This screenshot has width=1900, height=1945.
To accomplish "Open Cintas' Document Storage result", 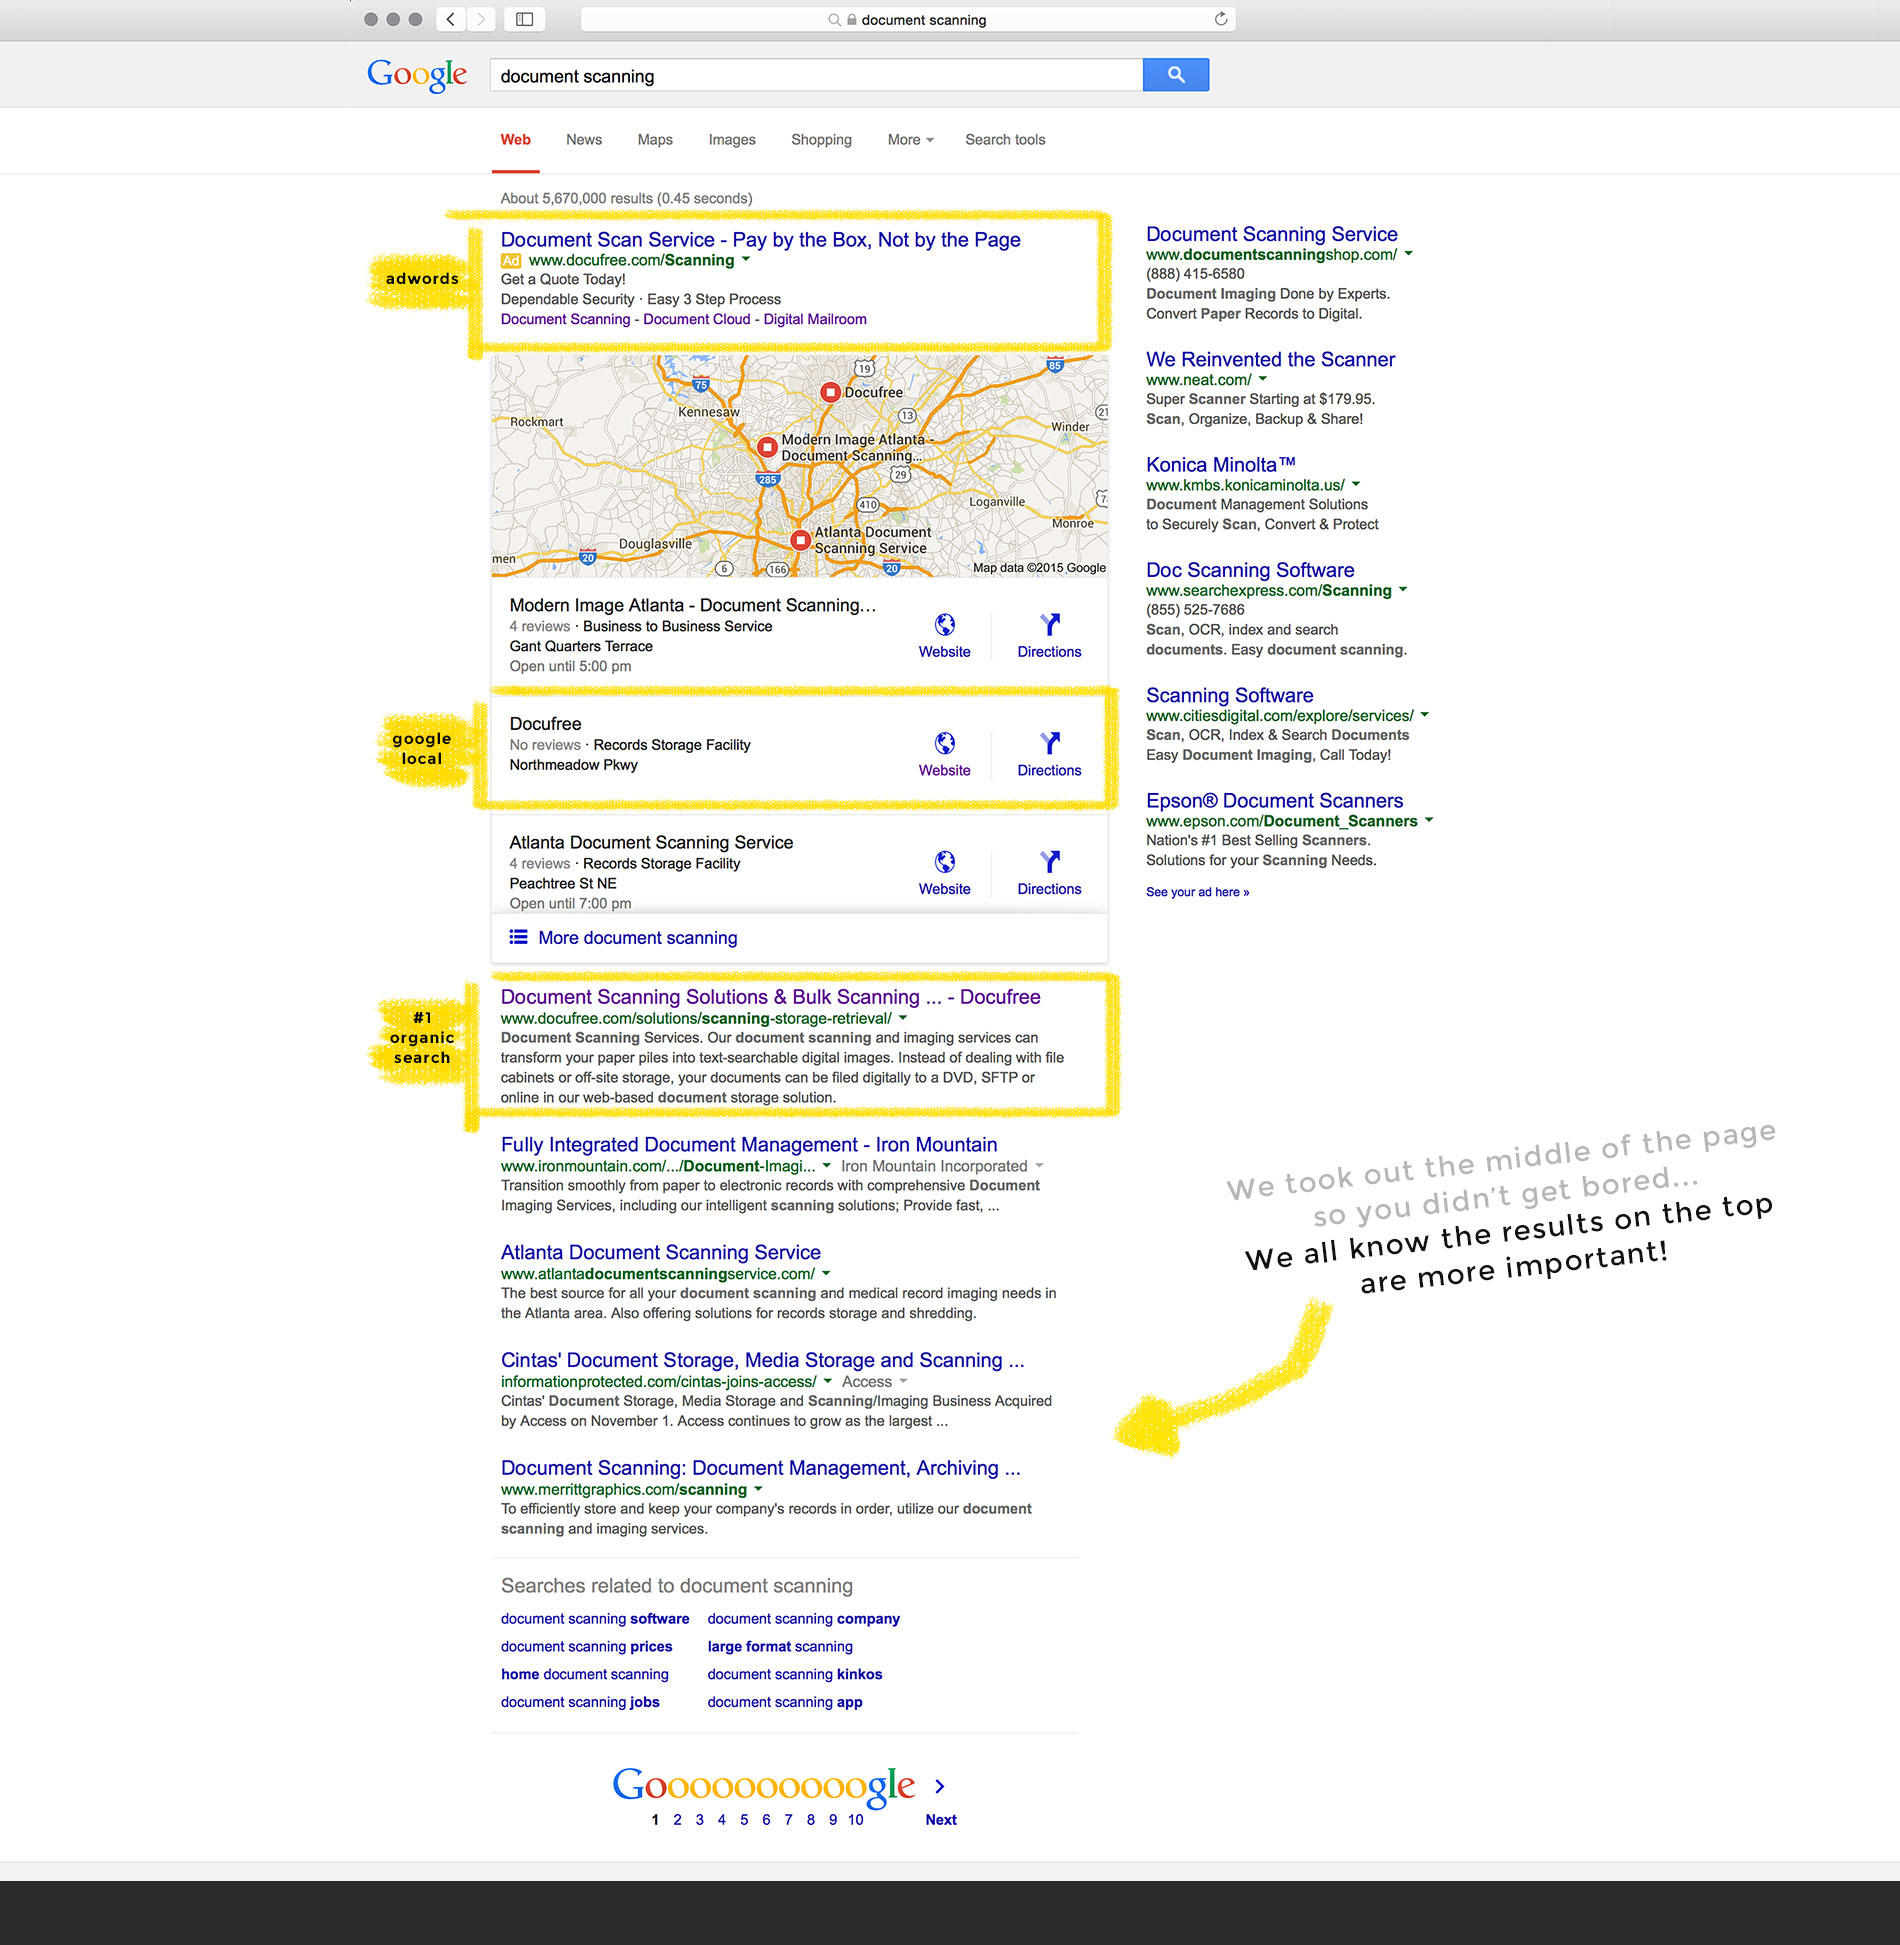I will click(x=762, y=1361).
